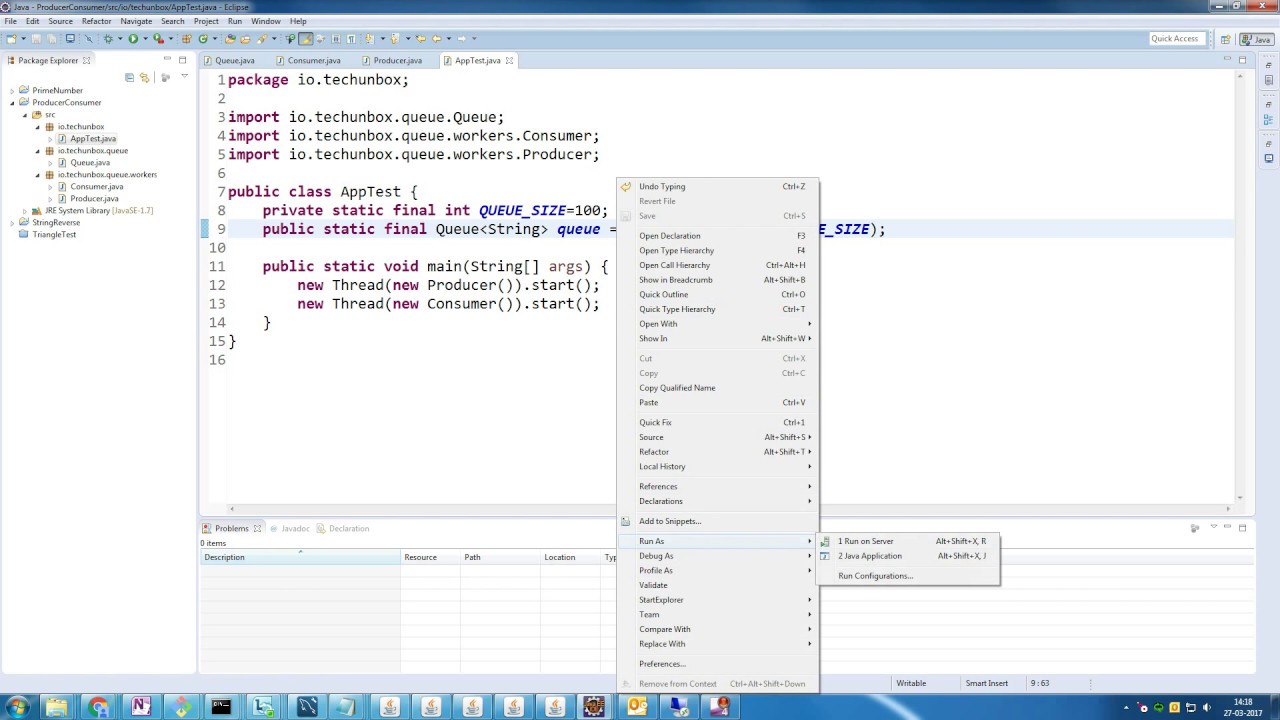Click the Save toolbar icon

[36, 39]
